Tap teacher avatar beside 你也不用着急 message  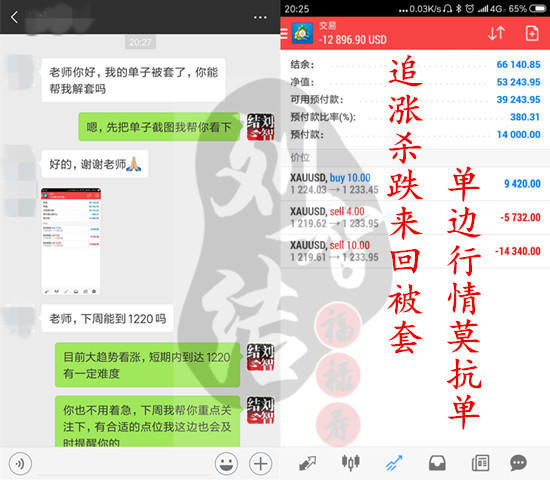(x=260, y=410)
